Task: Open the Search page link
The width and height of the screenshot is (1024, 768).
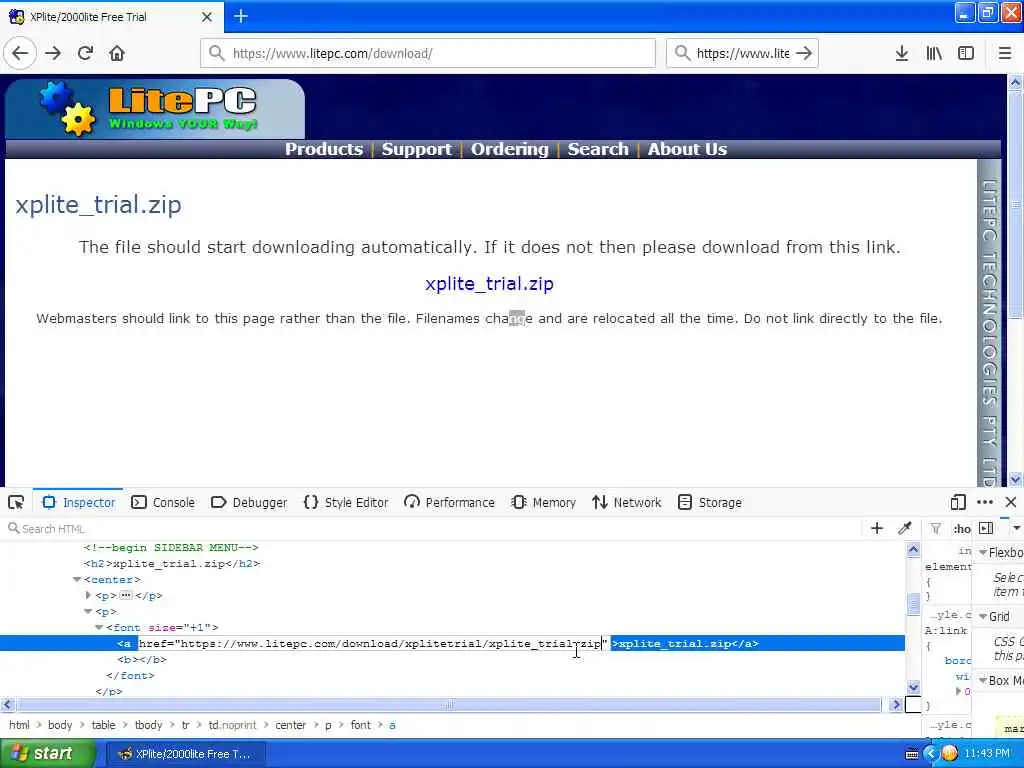Action: (598, 149)
